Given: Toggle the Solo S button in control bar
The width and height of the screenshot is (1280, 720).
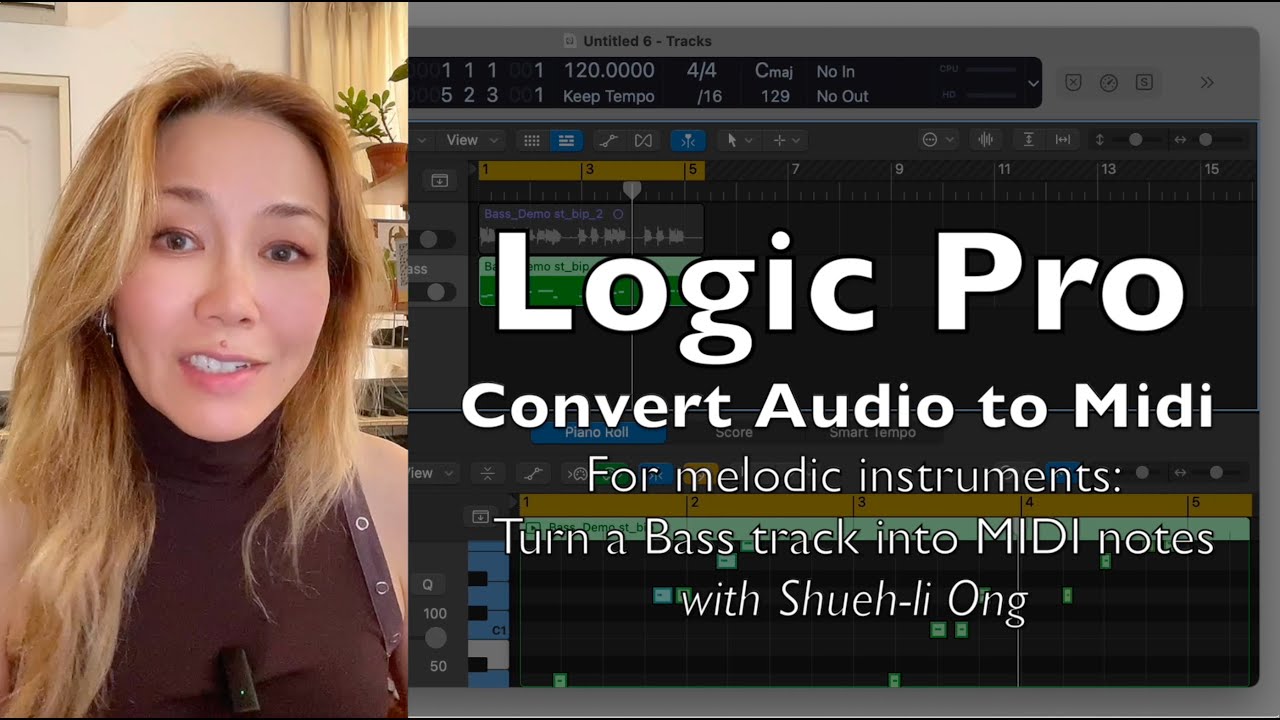Looking at the screenshot, I should (1144, 83).
